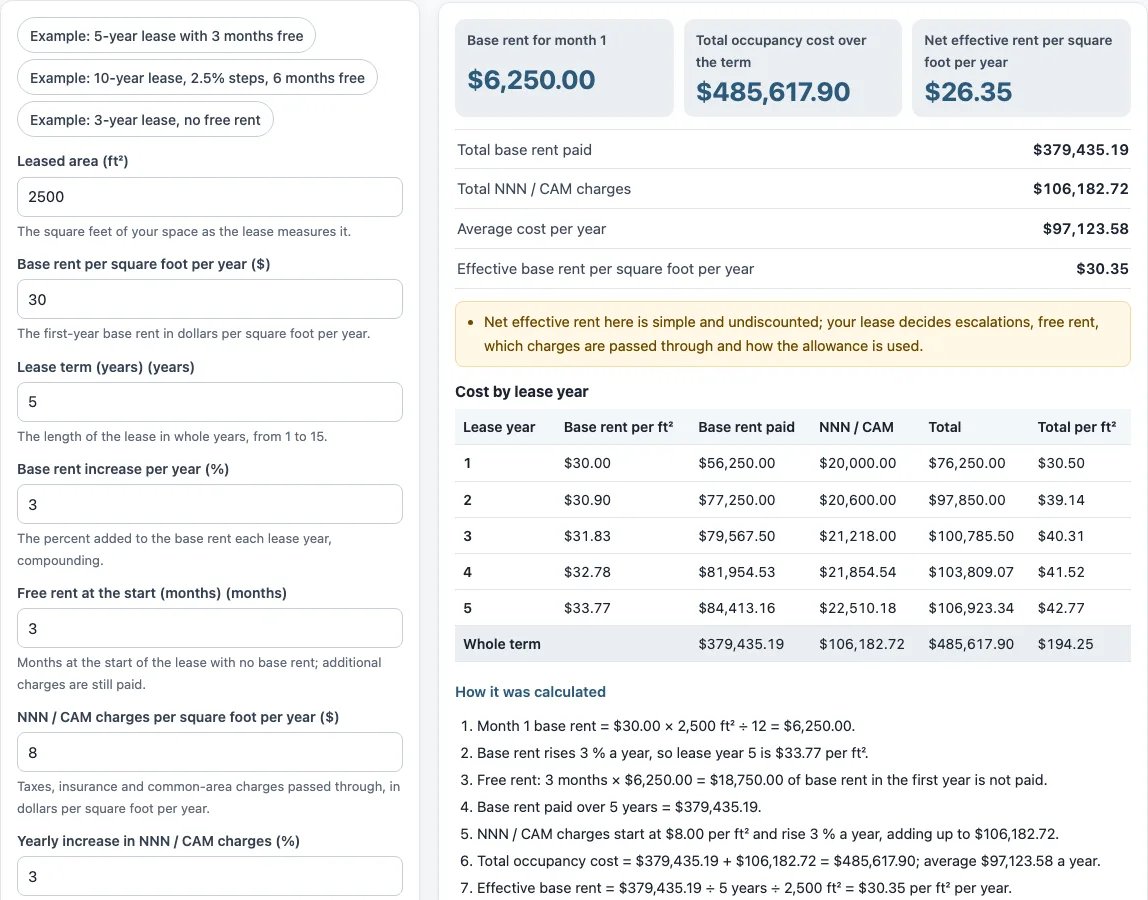This screenshot has height=900, width=1148.
Task: Select year 5 total per ft² $42.77
Action: coord(1061,608)
